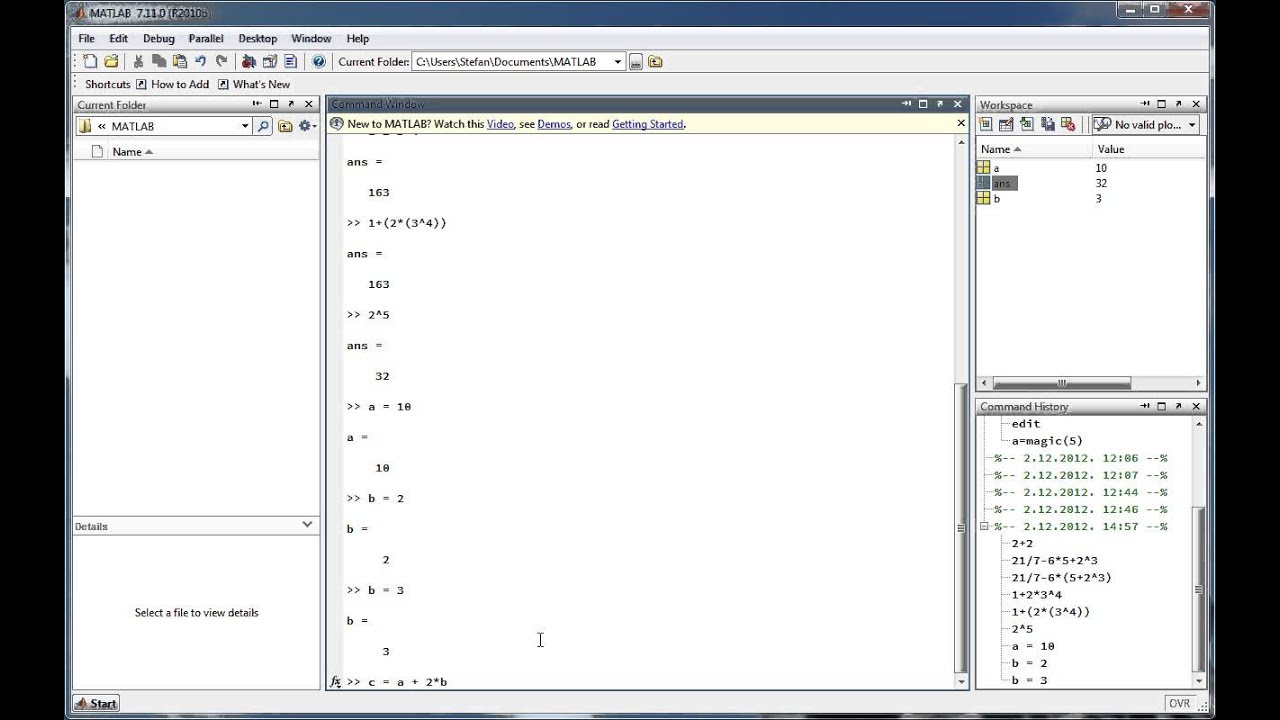Open the Profiler icon in the toolbar

291,61
